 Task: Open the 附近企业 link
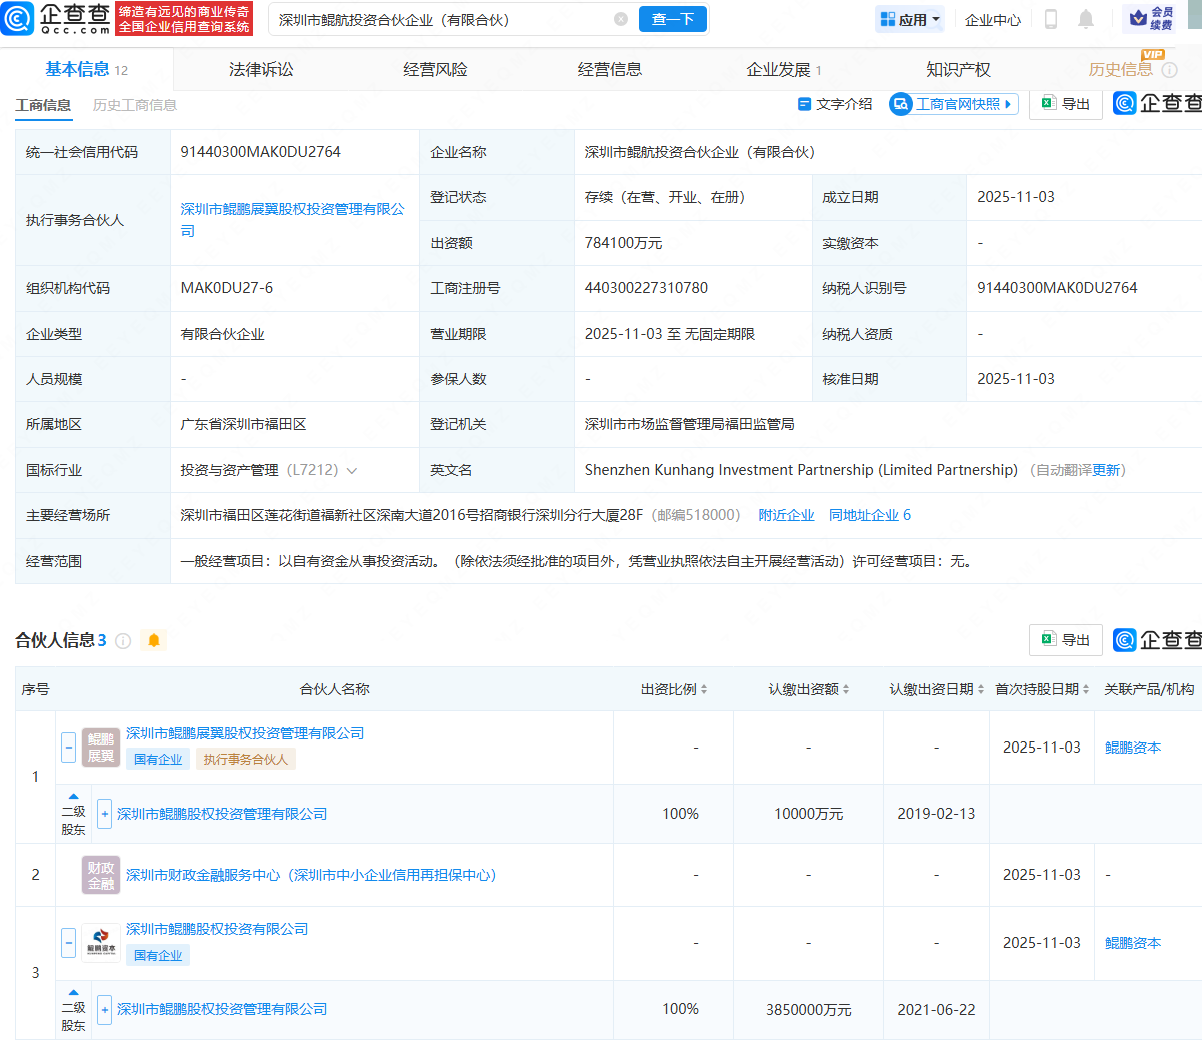[x=786, y=515]
